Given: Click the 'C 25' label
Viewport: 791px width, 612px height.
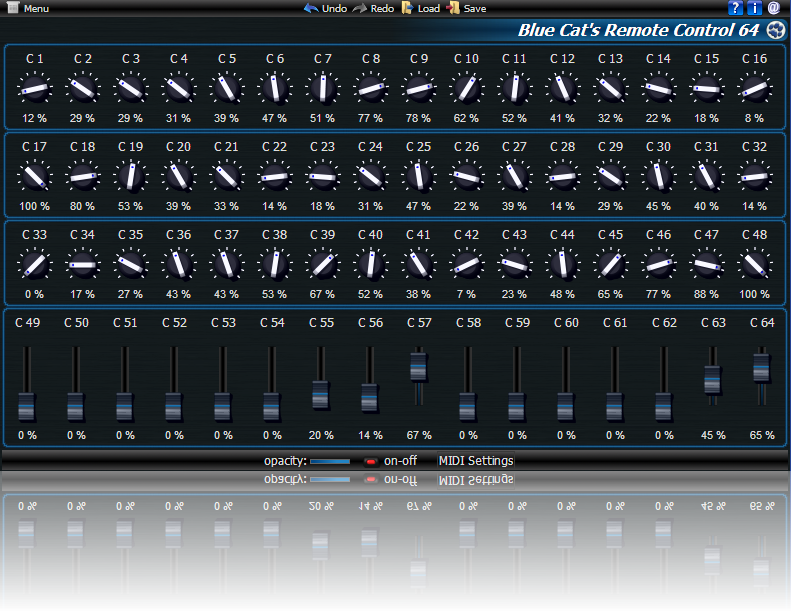Looking at the screenshot, I should tap(418, 147).
